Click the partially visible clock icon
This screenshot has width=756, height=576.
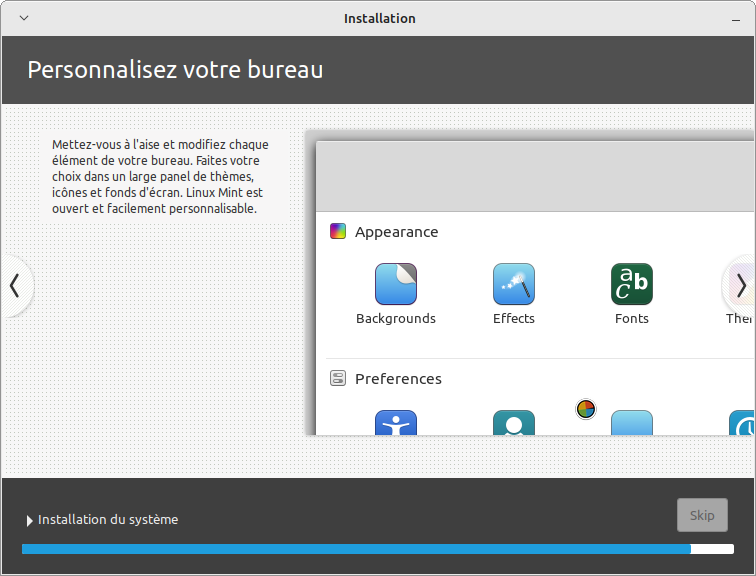click(742, 424)
